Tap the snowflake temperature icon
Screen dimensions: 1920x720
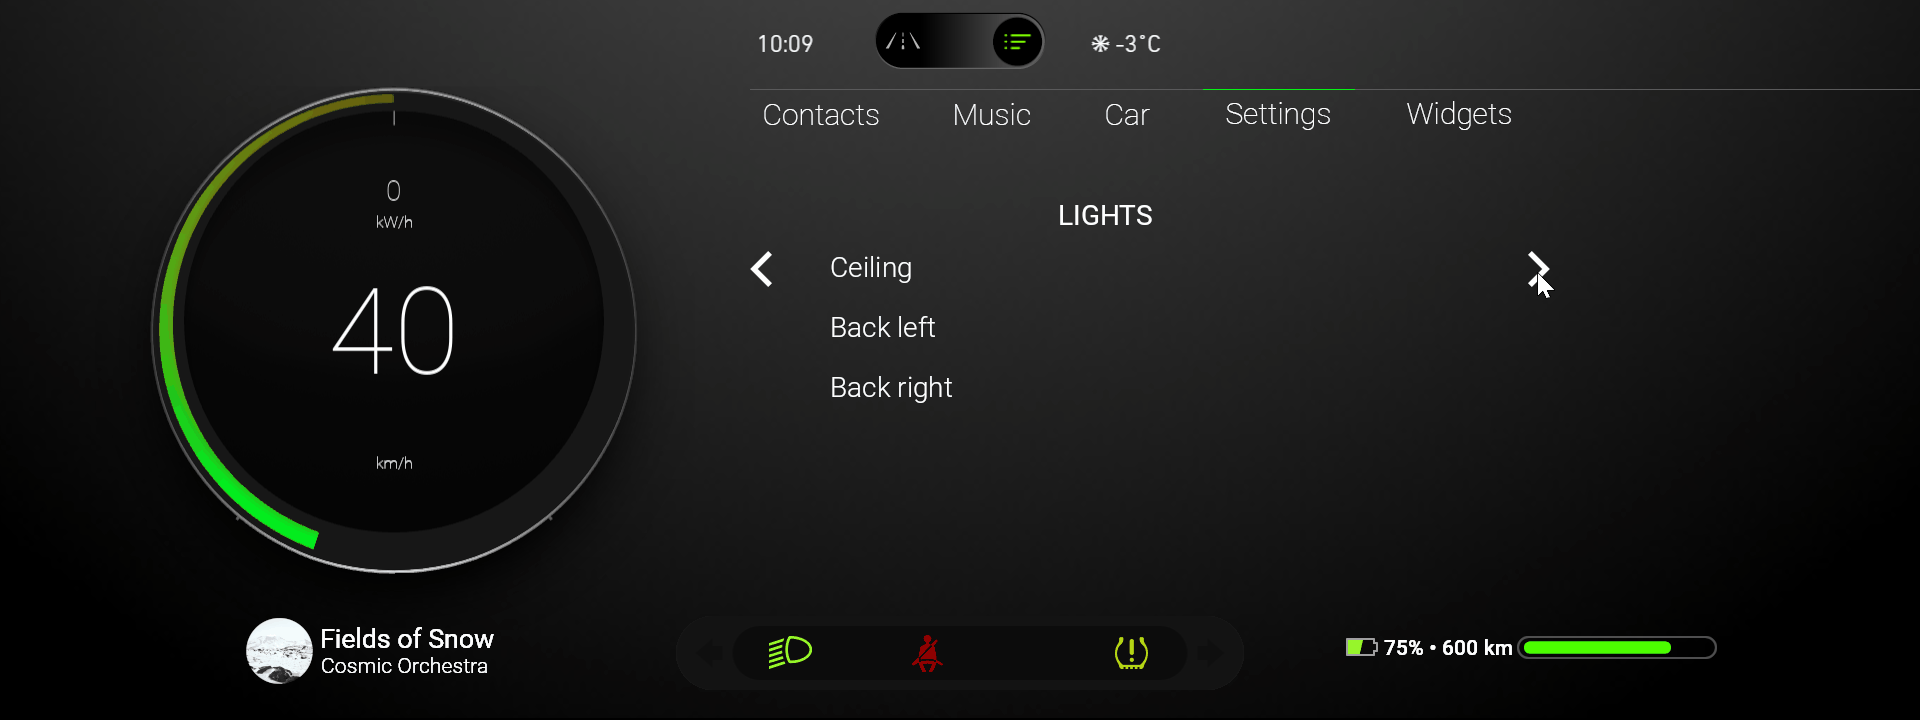point(1100,44)
